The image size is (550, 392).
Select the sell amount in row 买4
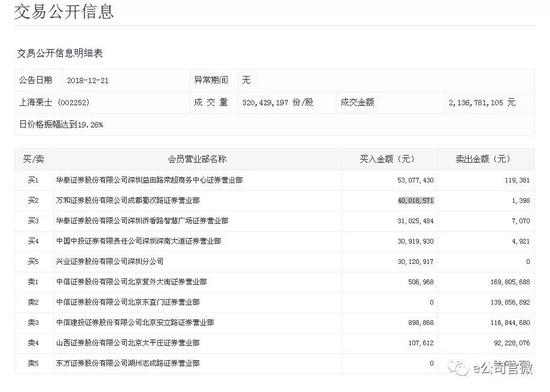(521, 241)
